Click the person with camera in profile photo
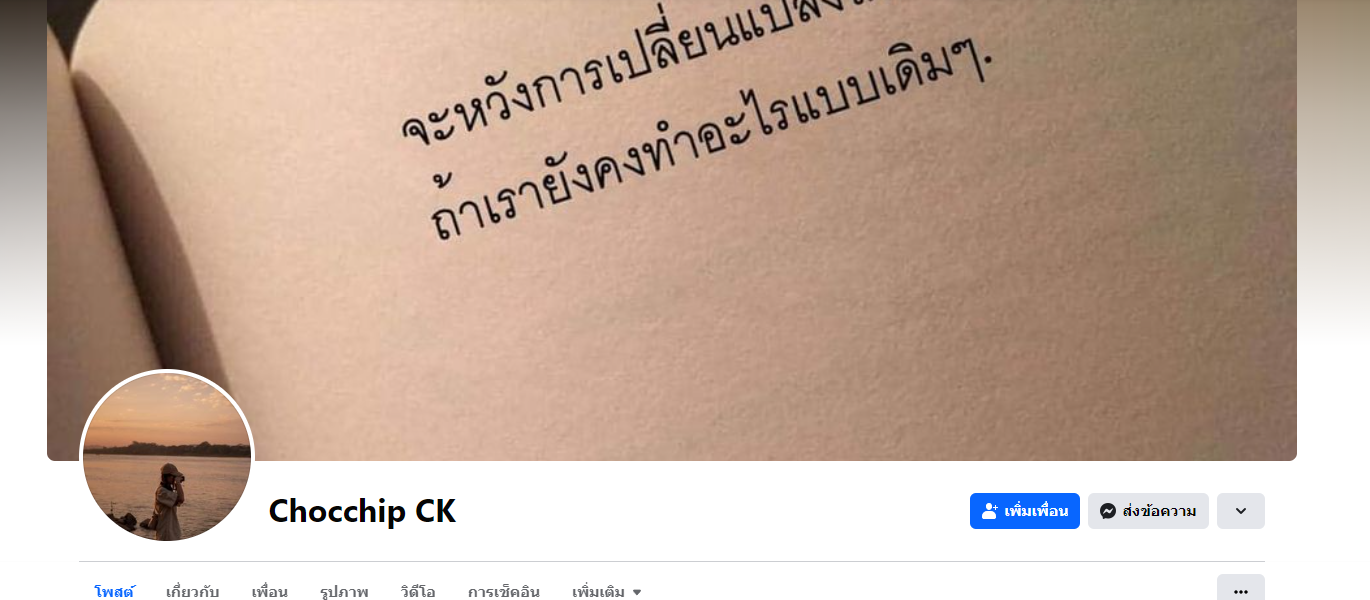 pyautogui.click(x=165, y=497)
